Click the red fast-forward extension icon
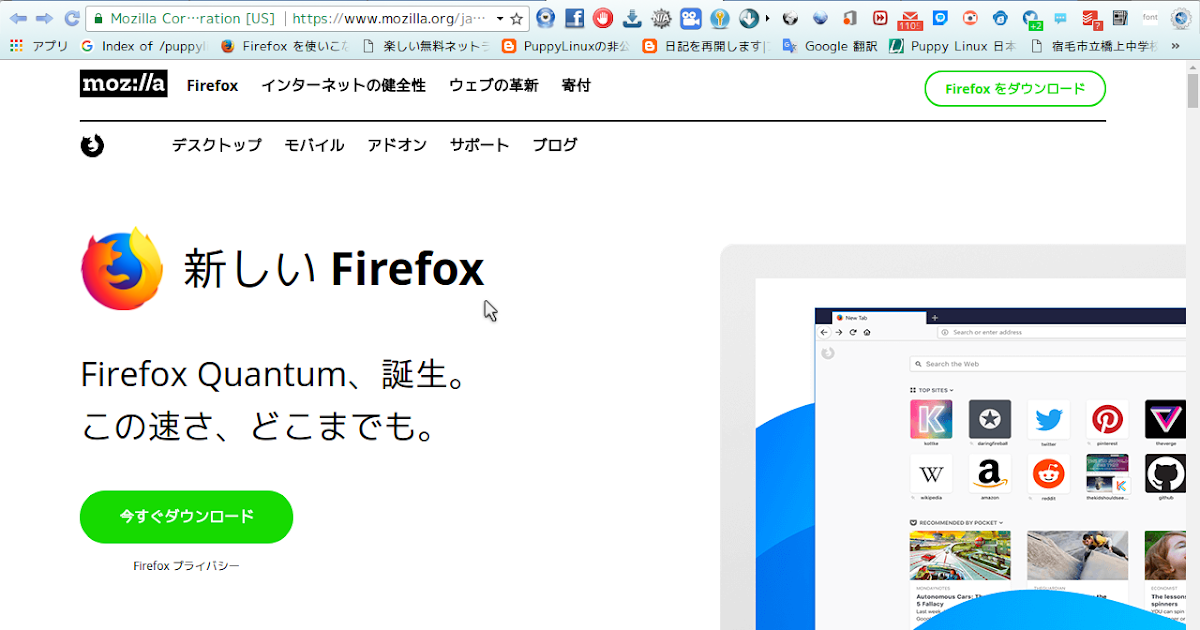The height and width of the screenshot is (630, 1200). (x=879, y=18)
